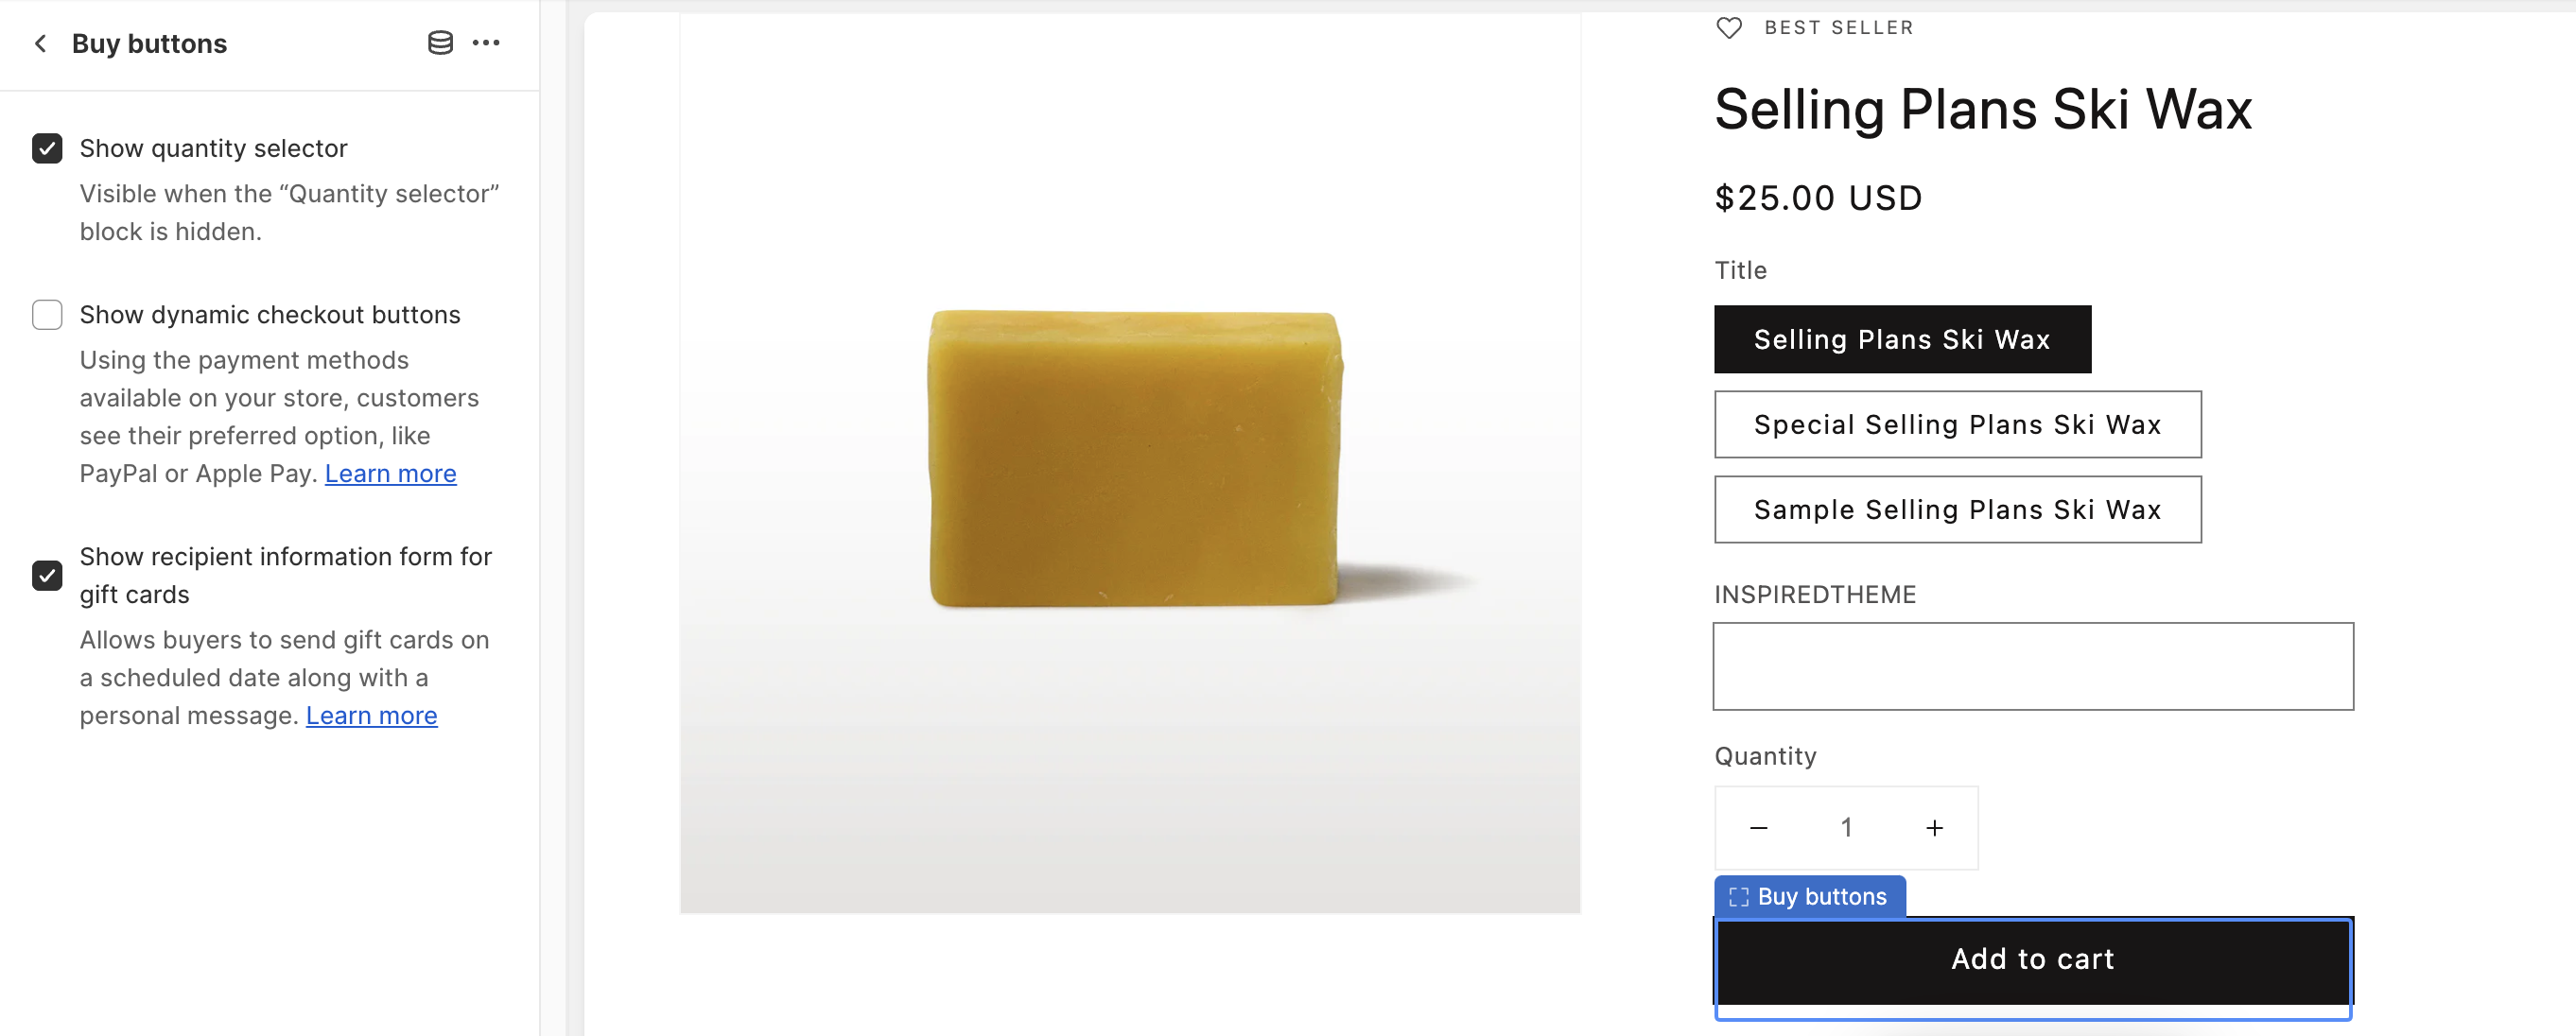Decrease quantity with the minus icon
Screen dimensions: 2576x1036
(1759, 828)
